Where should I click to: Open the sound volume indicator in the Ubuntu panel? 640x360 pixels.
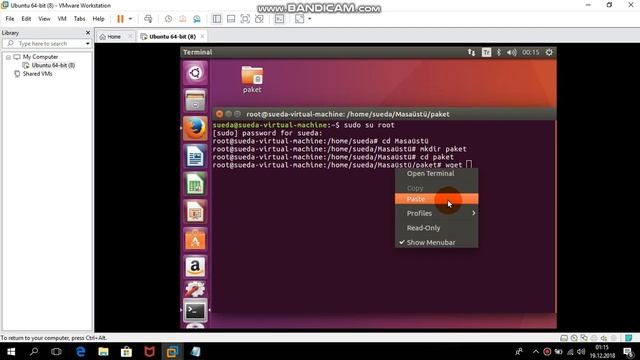[511, 52]
